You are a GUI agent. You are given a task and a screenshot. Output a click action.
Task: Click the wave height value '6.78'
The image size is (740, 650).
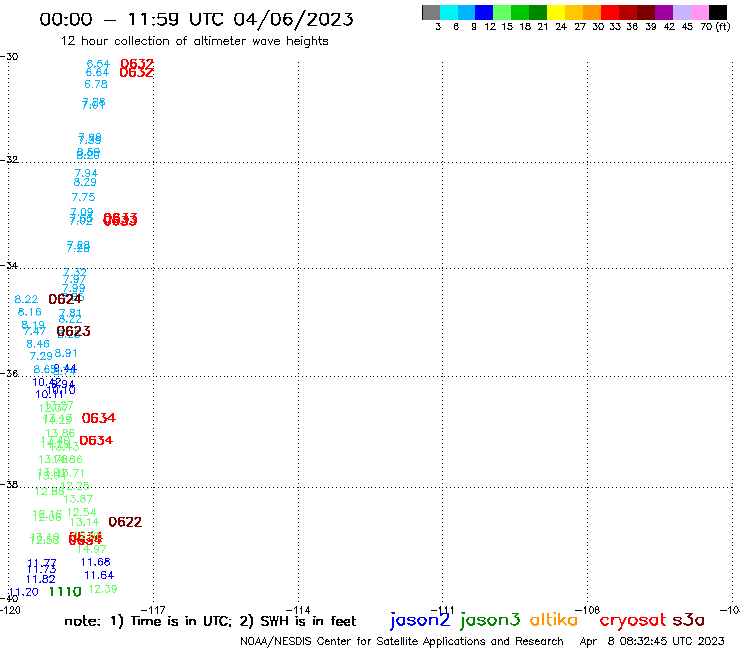96,84
